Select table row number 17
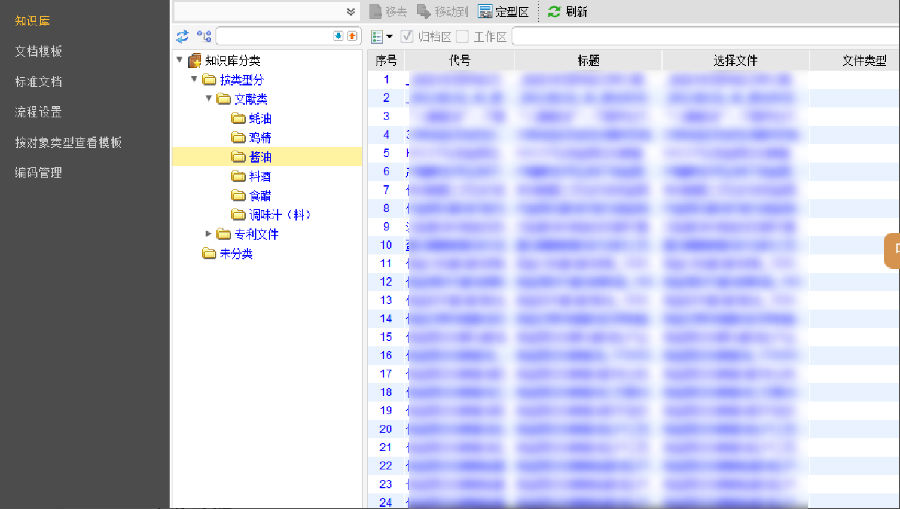Viewport: 900px width, 509px height. coord(634,374)
